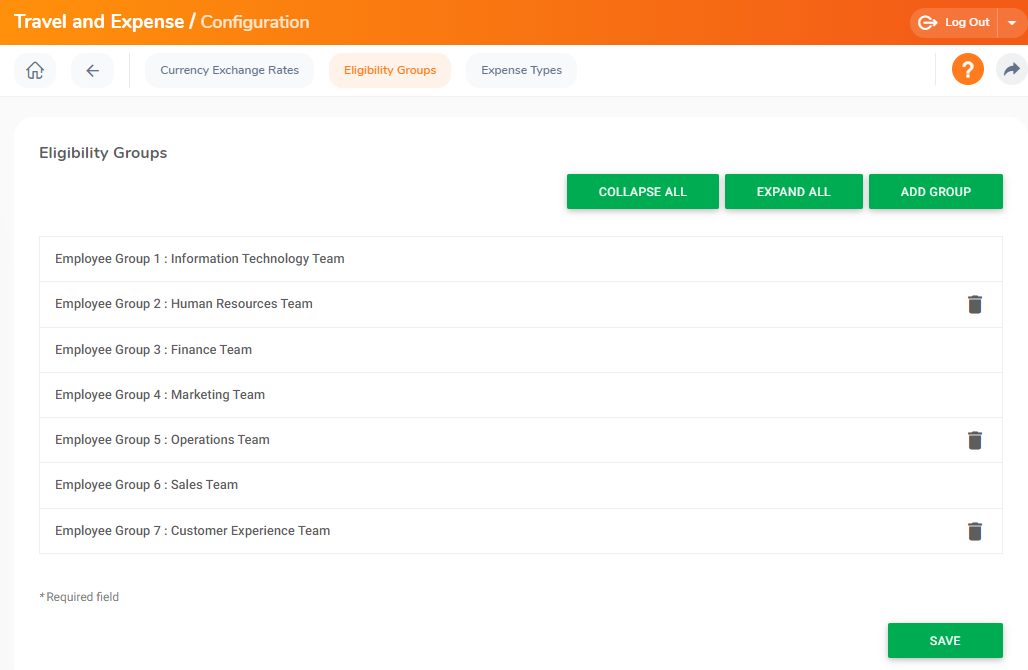Expand the Sales Team group
This screenshot has height=670, width=1028.
pyautogui.click(x=146, y=484)
